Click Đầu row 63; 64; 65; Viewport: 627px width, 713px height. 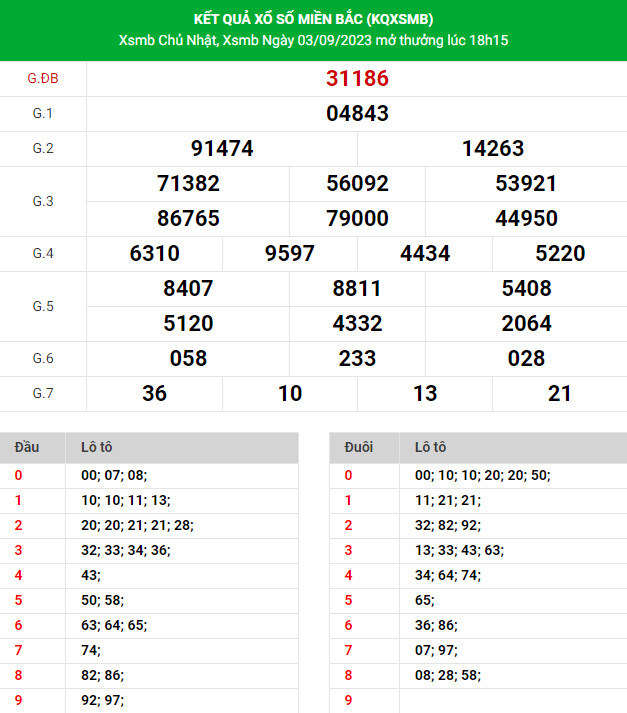[149, 626]
